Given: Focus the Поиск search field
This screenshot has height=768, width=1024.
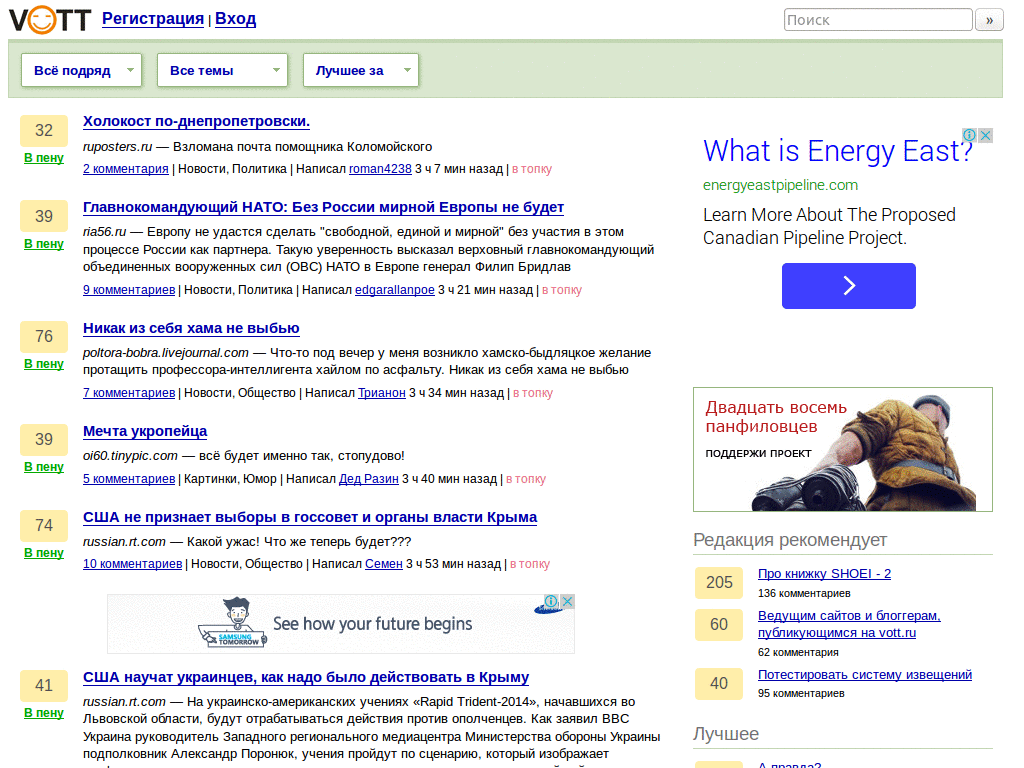Looking at the screenshot, I should (878, 20).
